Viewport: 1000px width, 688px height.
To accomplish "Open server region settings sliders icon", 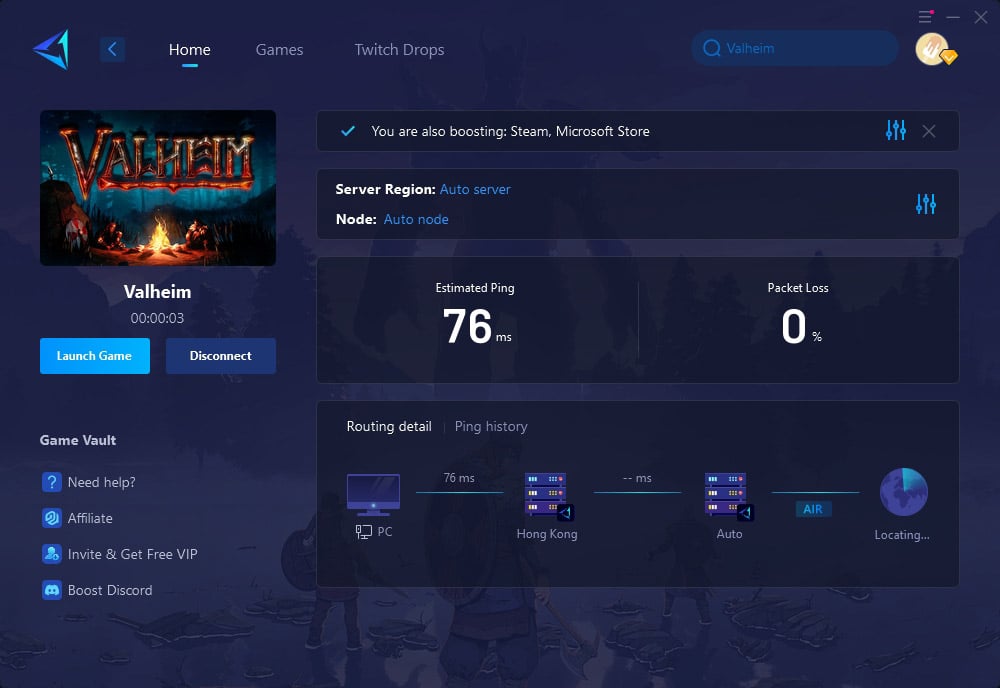I will (x=925, y=204).
